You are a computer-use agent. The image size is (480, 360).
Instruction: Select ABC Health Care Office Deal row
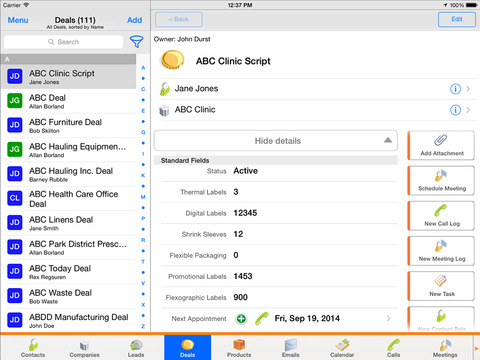click(x=68, y=199)
